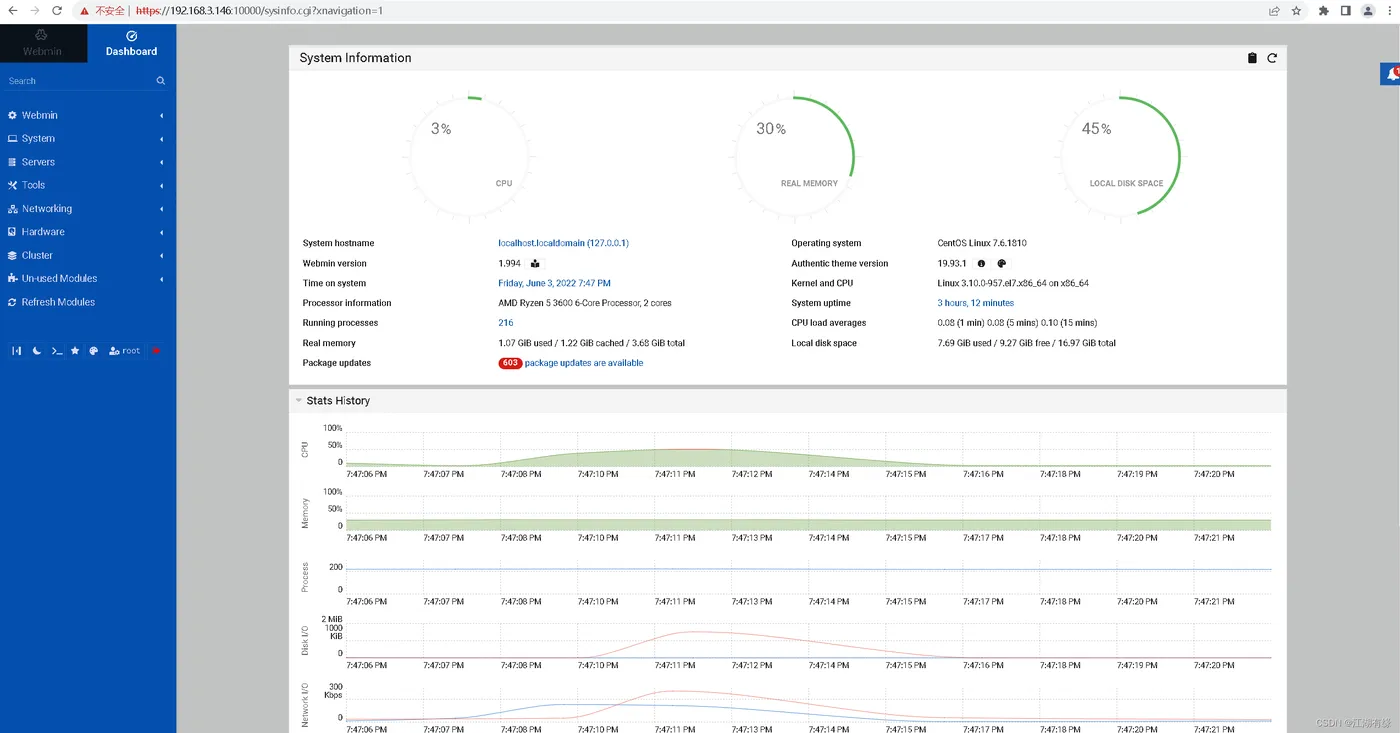
Task: Focus the sidebar Search field
Action: coord(78,81)
